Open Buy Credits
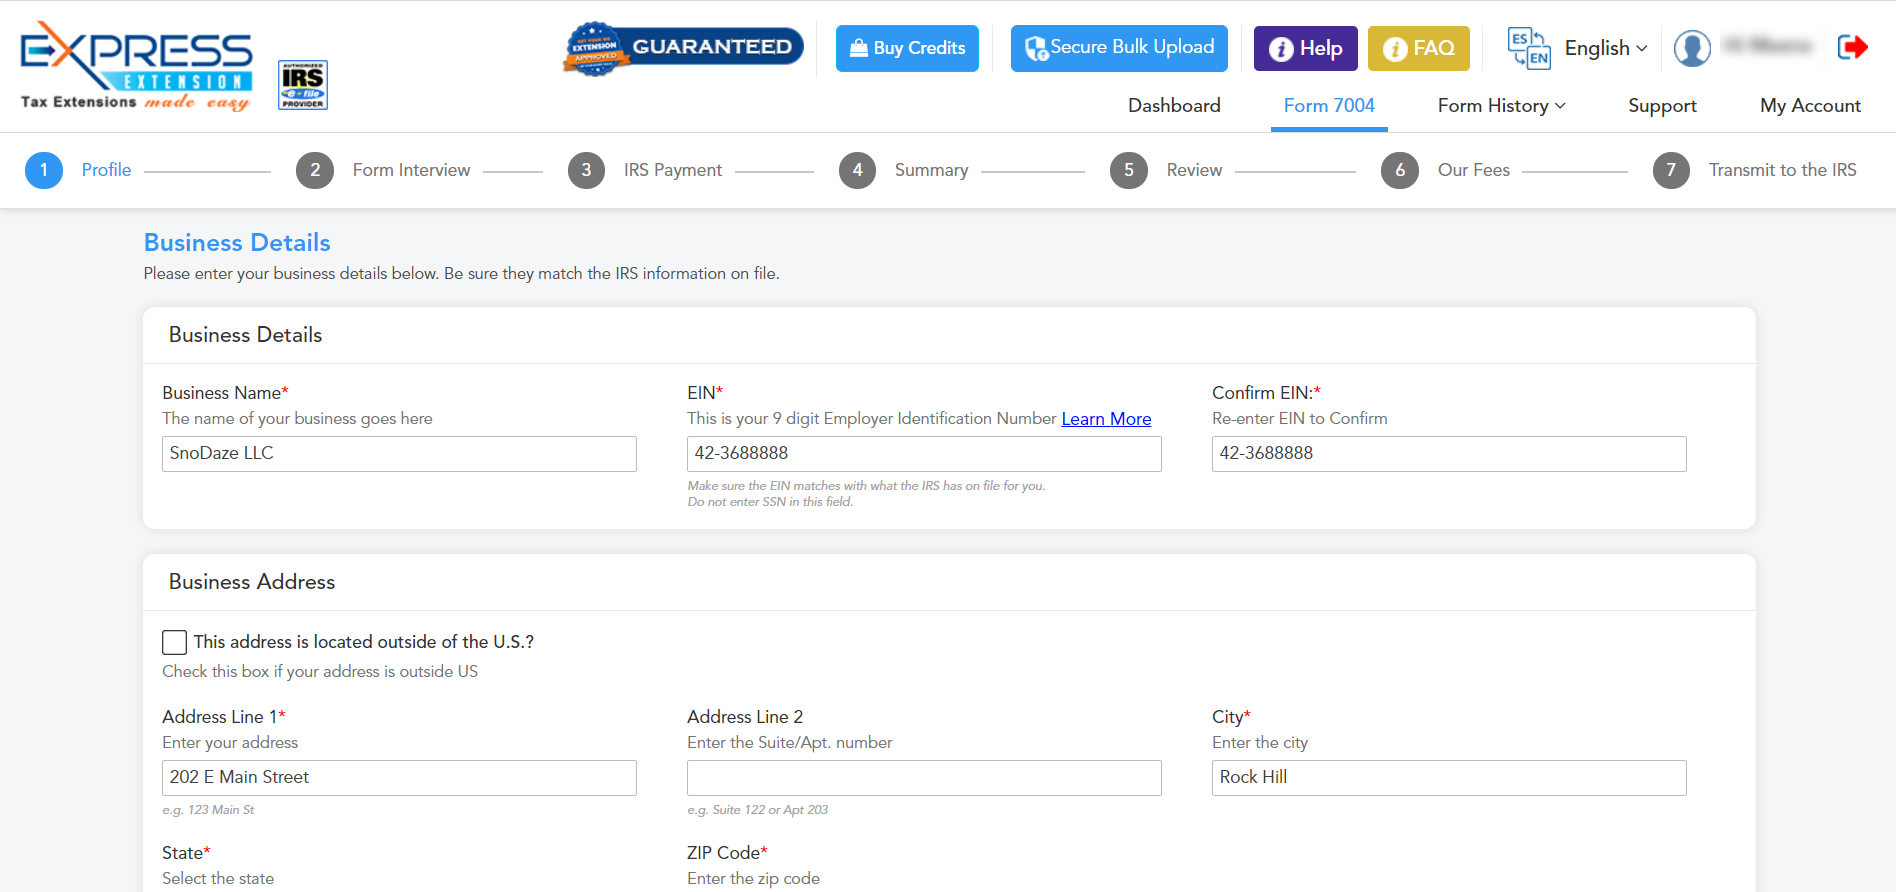The width and height of the screenshot is (1896, 892). pos(907,48)
